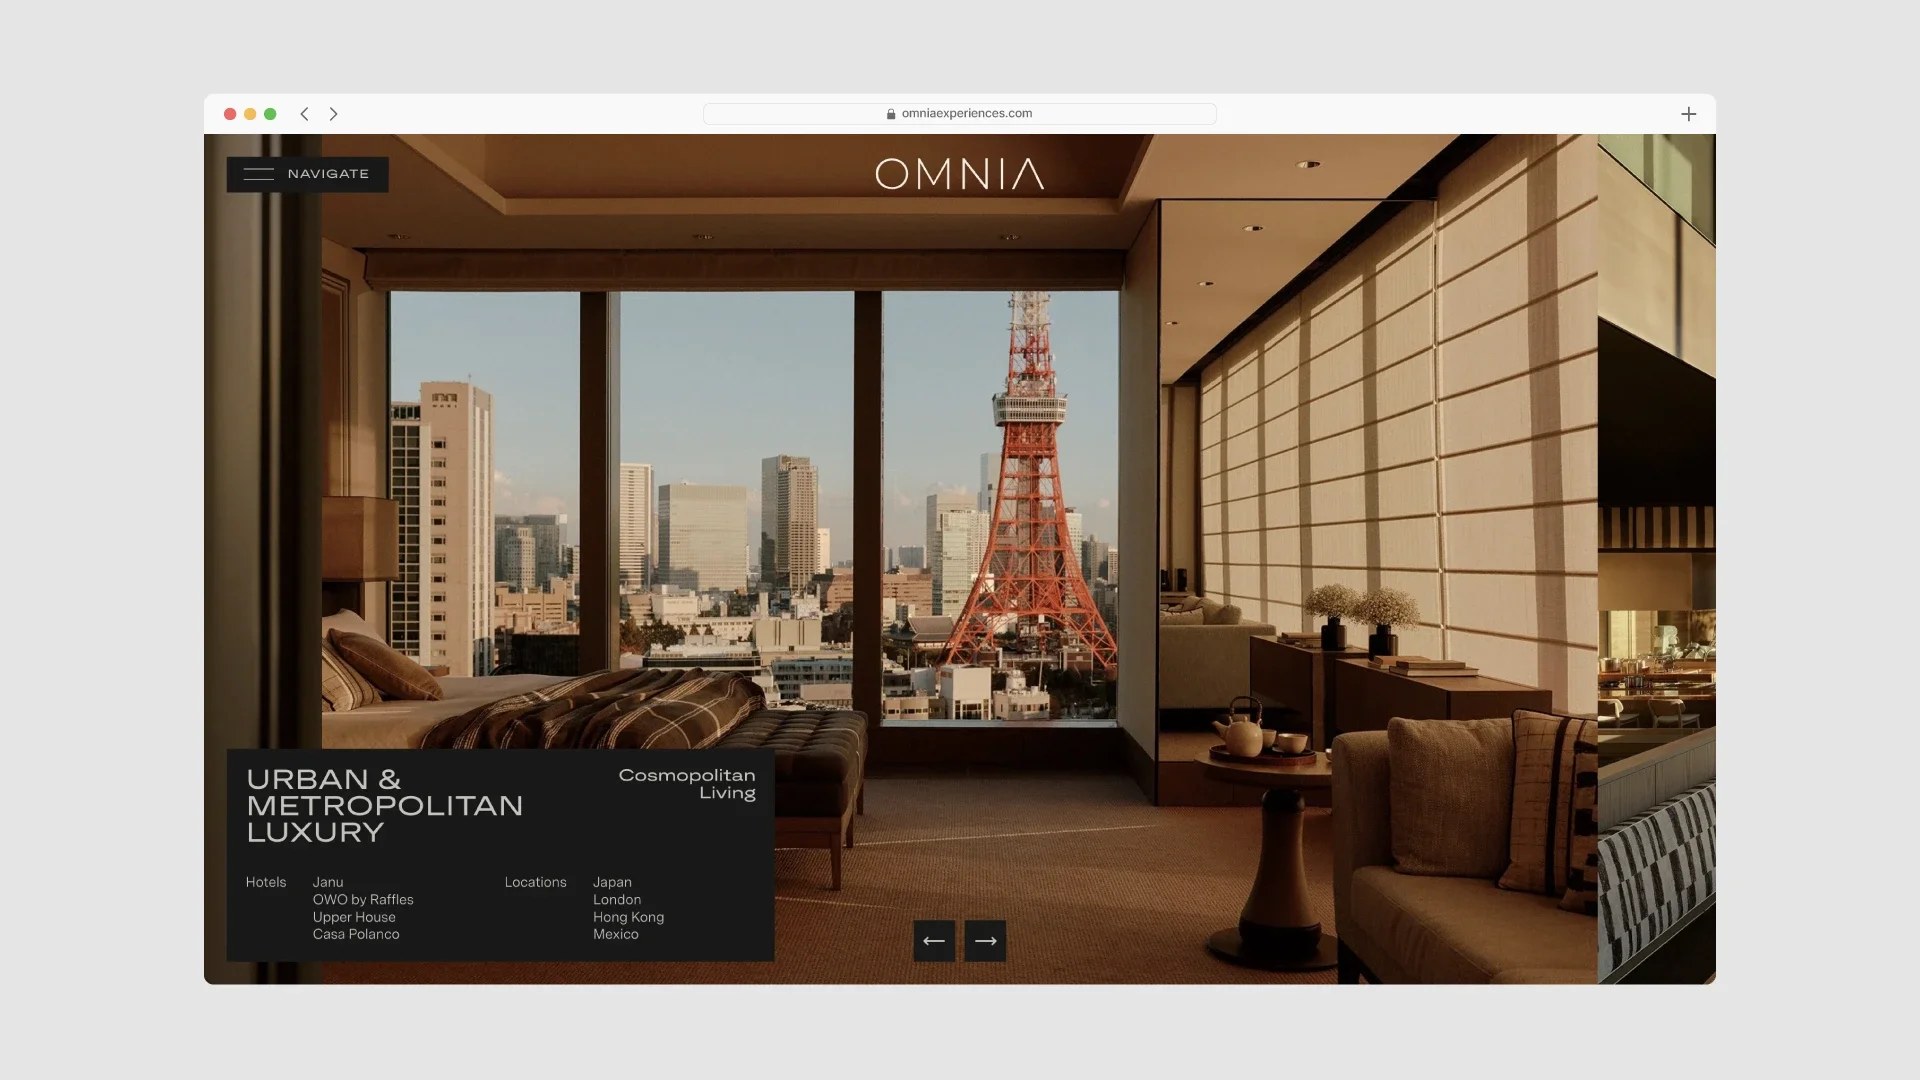Open the Janu hotel link

[x=328, y=882]
